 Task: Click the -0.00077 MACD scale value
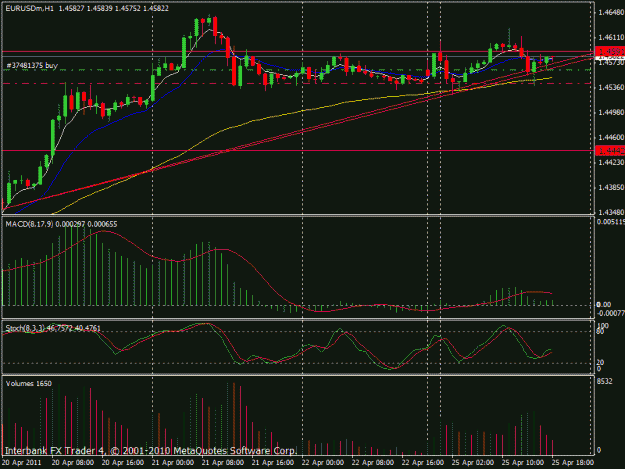(x=611, y=313)
